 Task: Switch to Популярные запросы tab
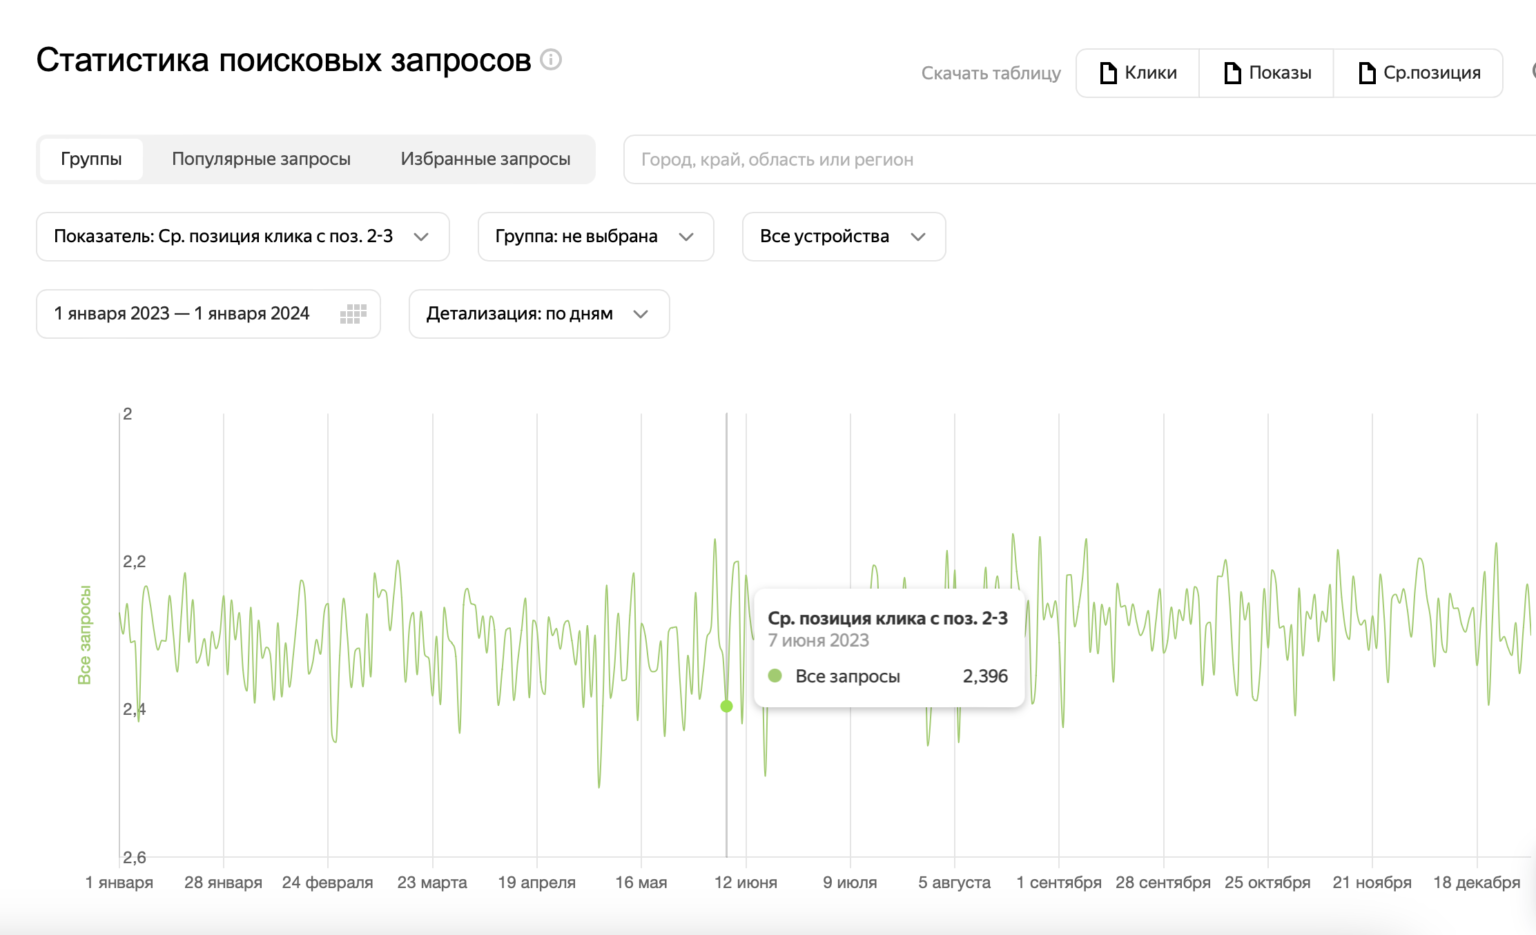[261, 159]
